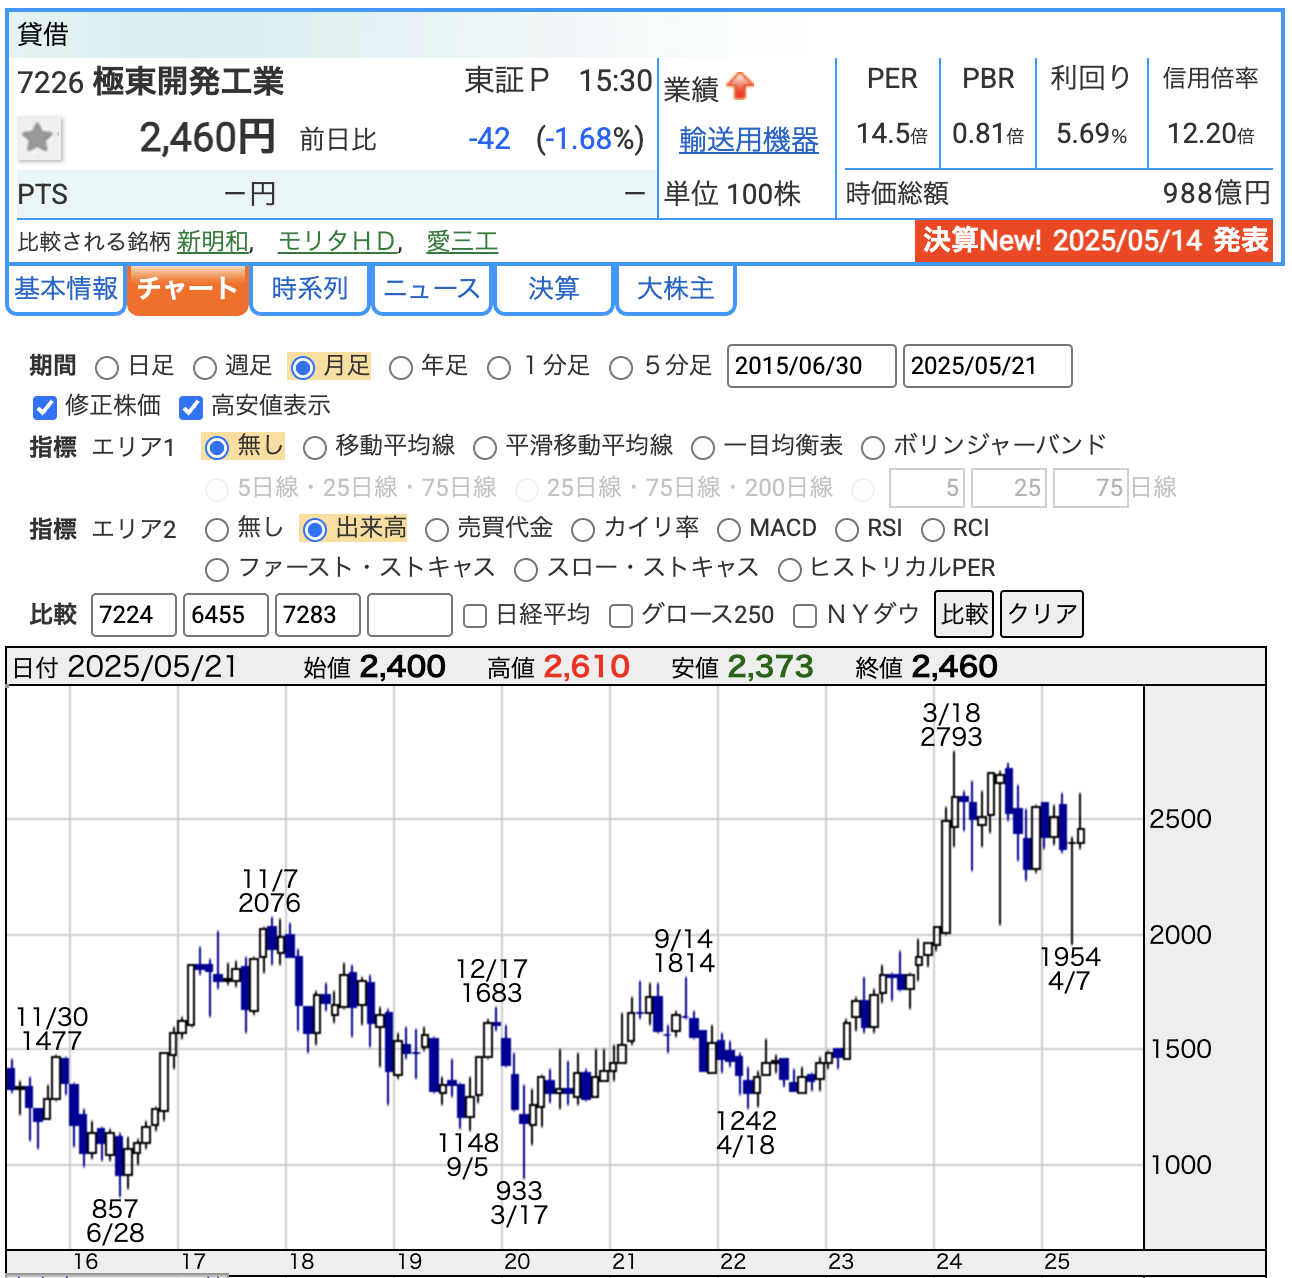
Task: Select 無し for indicator area 1
Action: pyautogui.click(x=216, y=447)
